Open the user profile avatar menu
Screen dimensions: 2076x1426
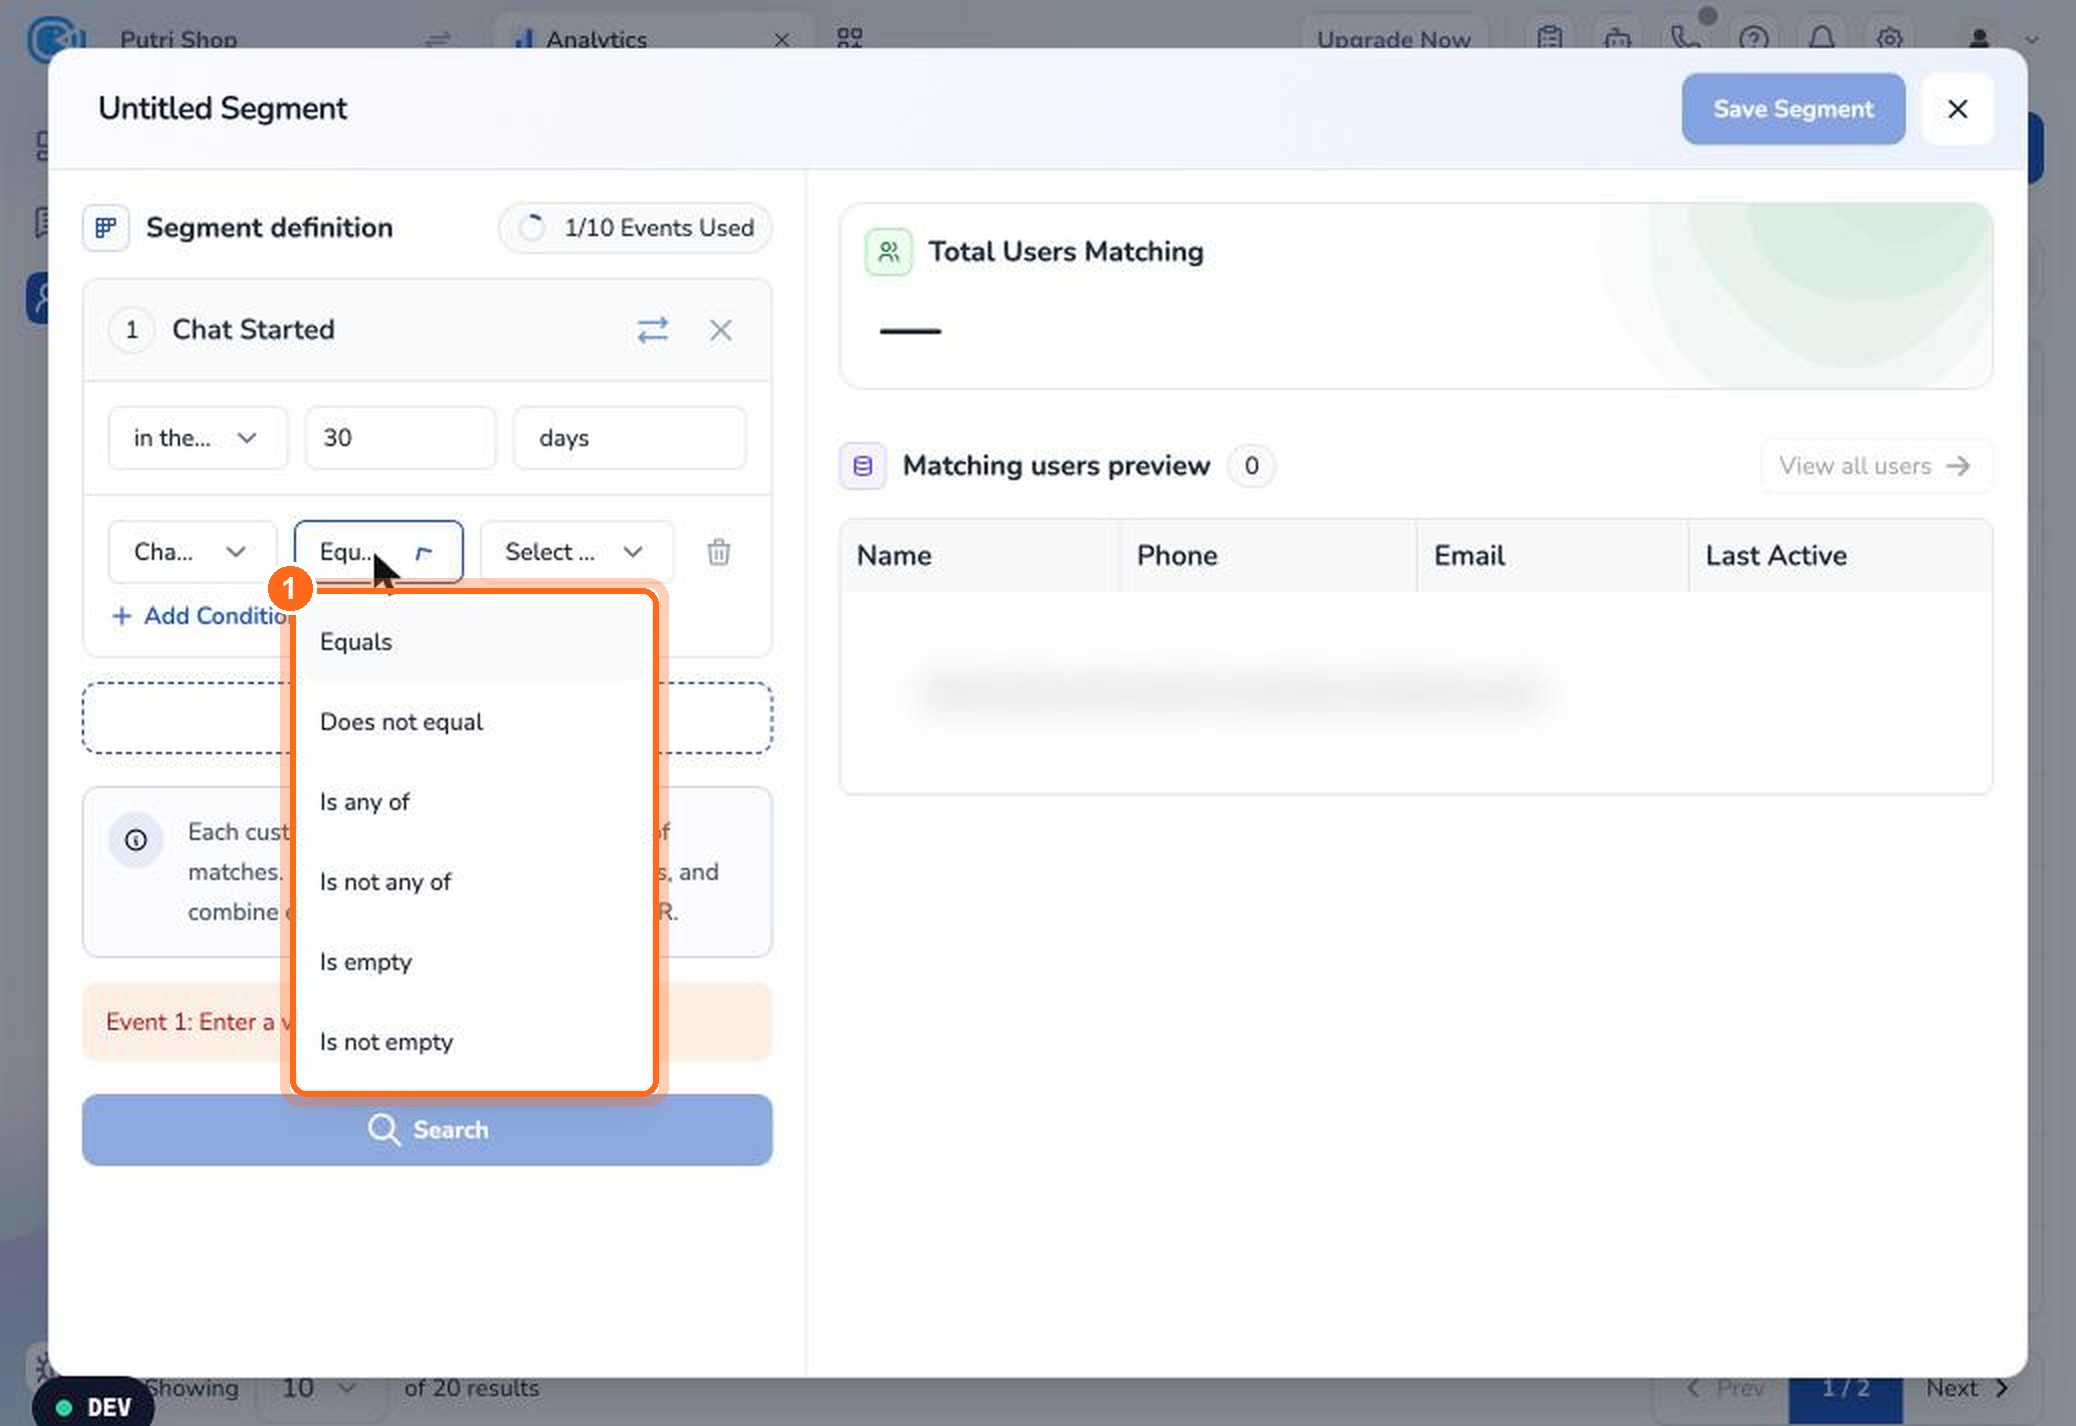pos(1978,39)
